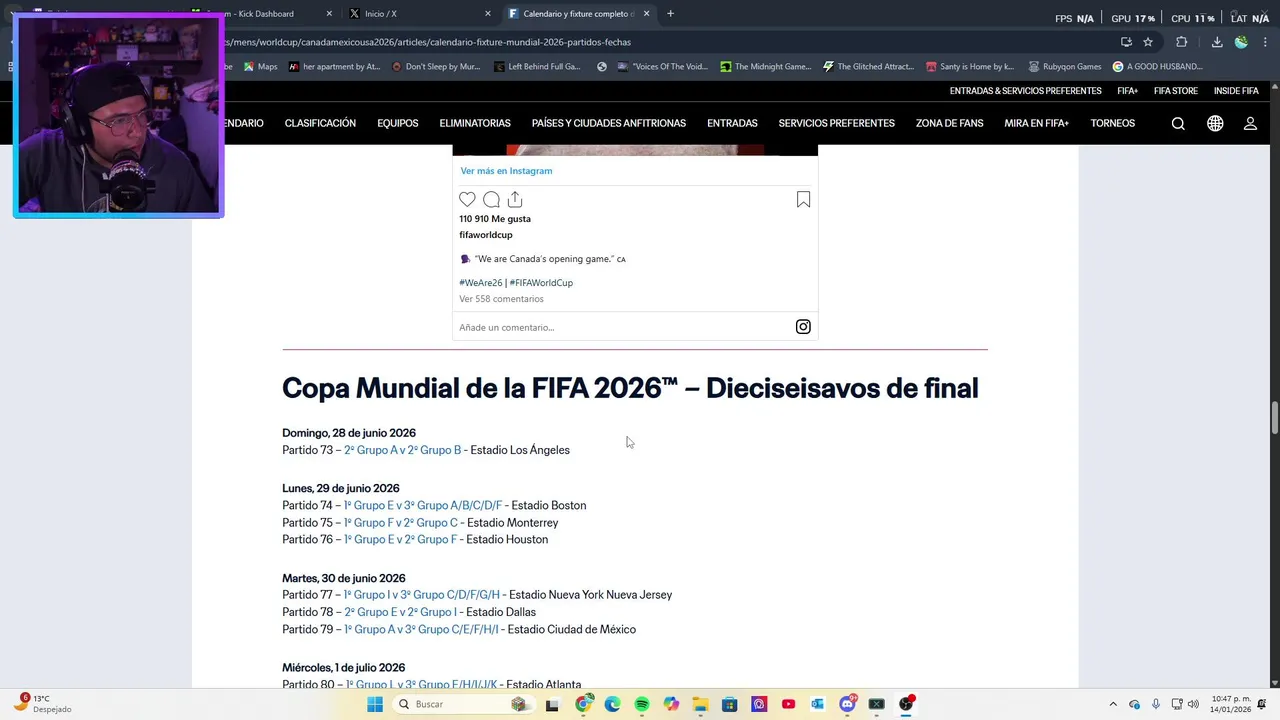Open 2º Grupo E v 2º Grupo I link
Screen dimensions: 1280x720
(x=400, y=612)
